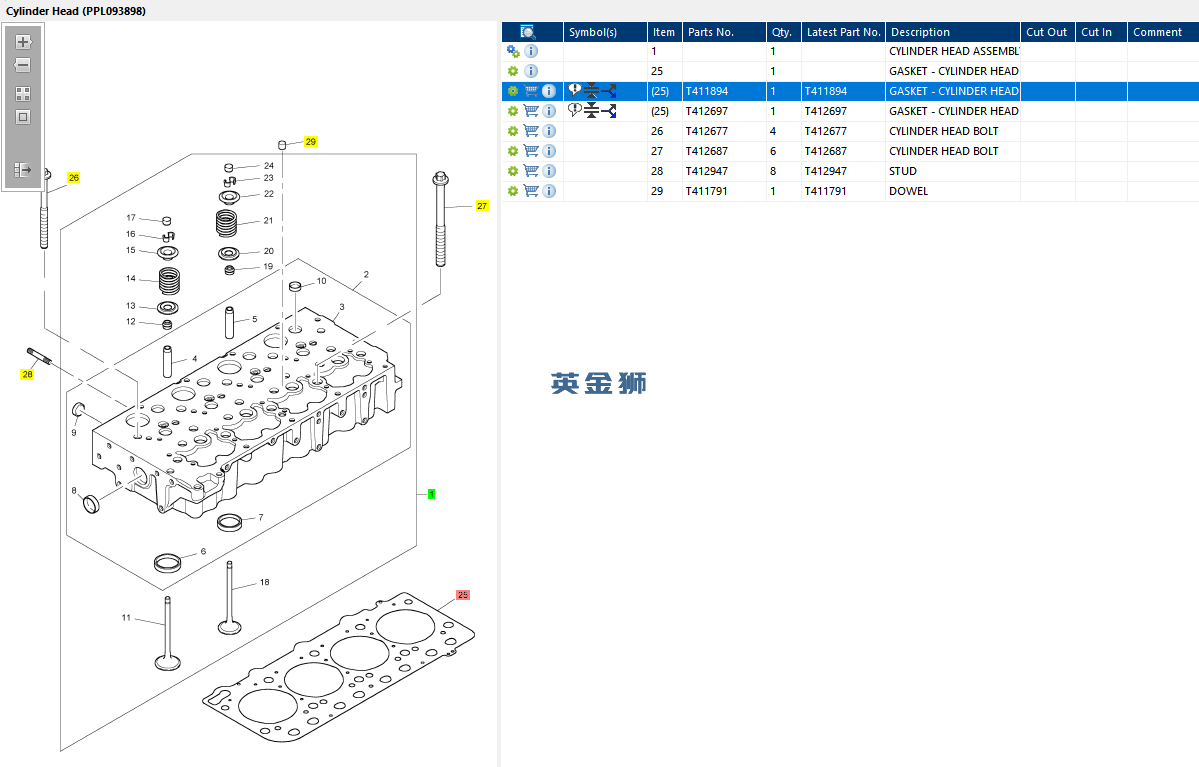Viewport: 1199px width, 767px height.
Task: Select callout 25 on the gasket diagram
Action: click(463, 595)
